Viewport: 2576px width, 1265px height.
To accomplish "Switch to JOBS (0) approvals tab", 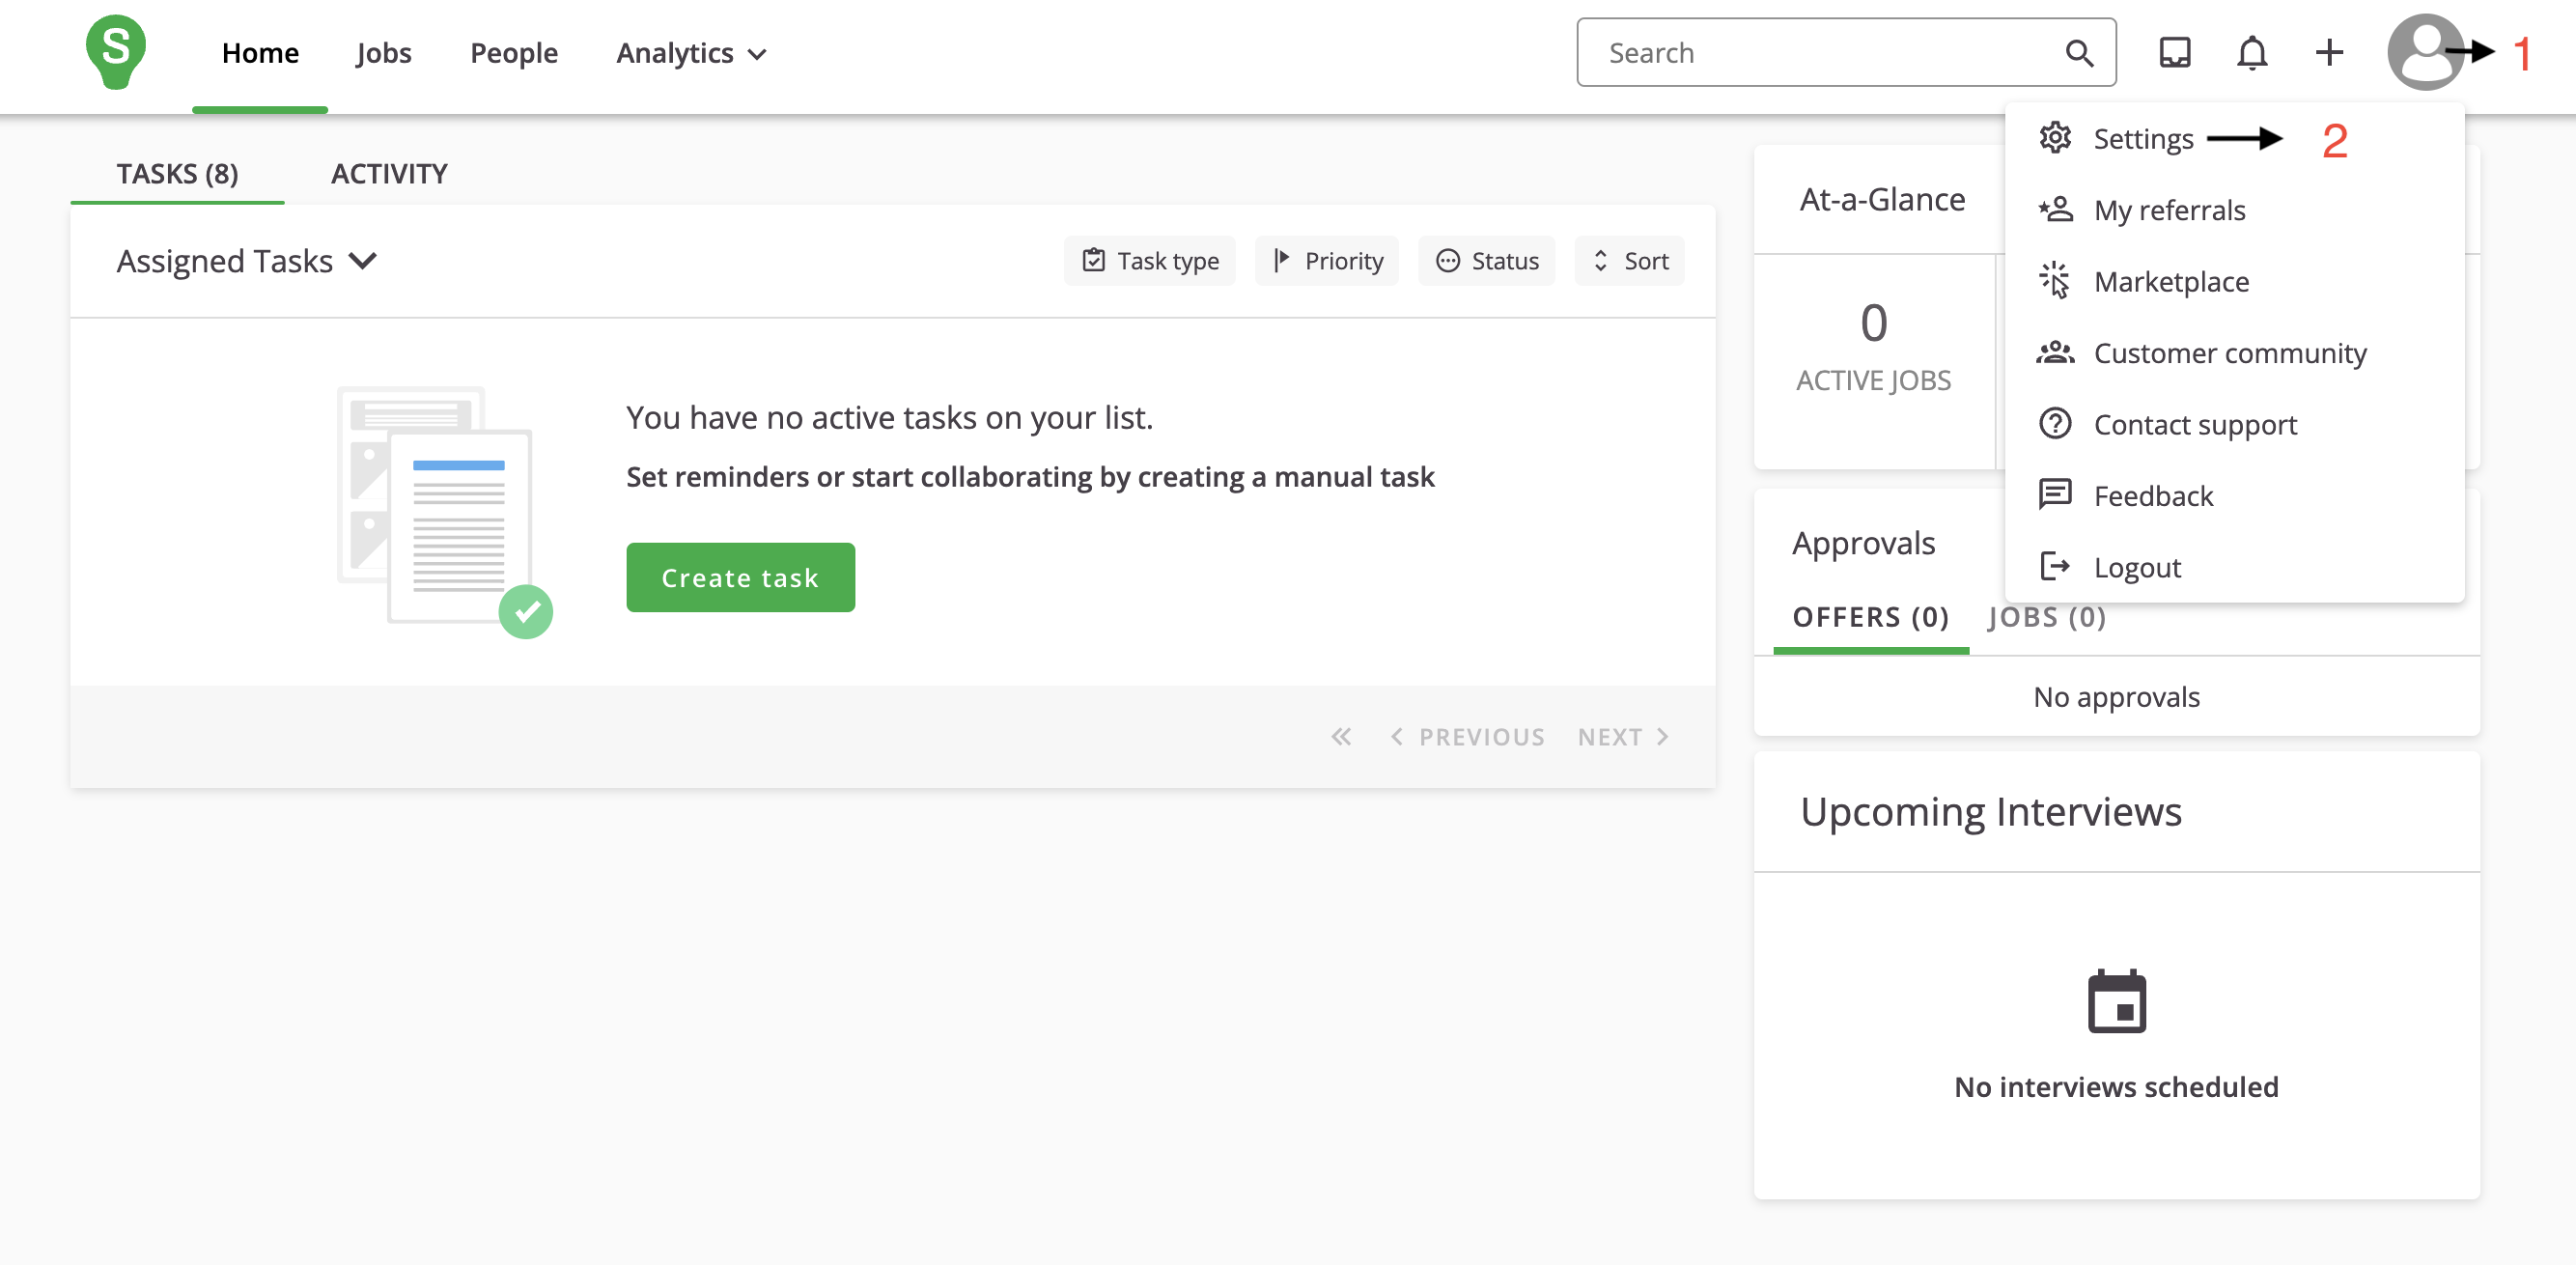I will pyautogui.click(x=2047, y=617).
